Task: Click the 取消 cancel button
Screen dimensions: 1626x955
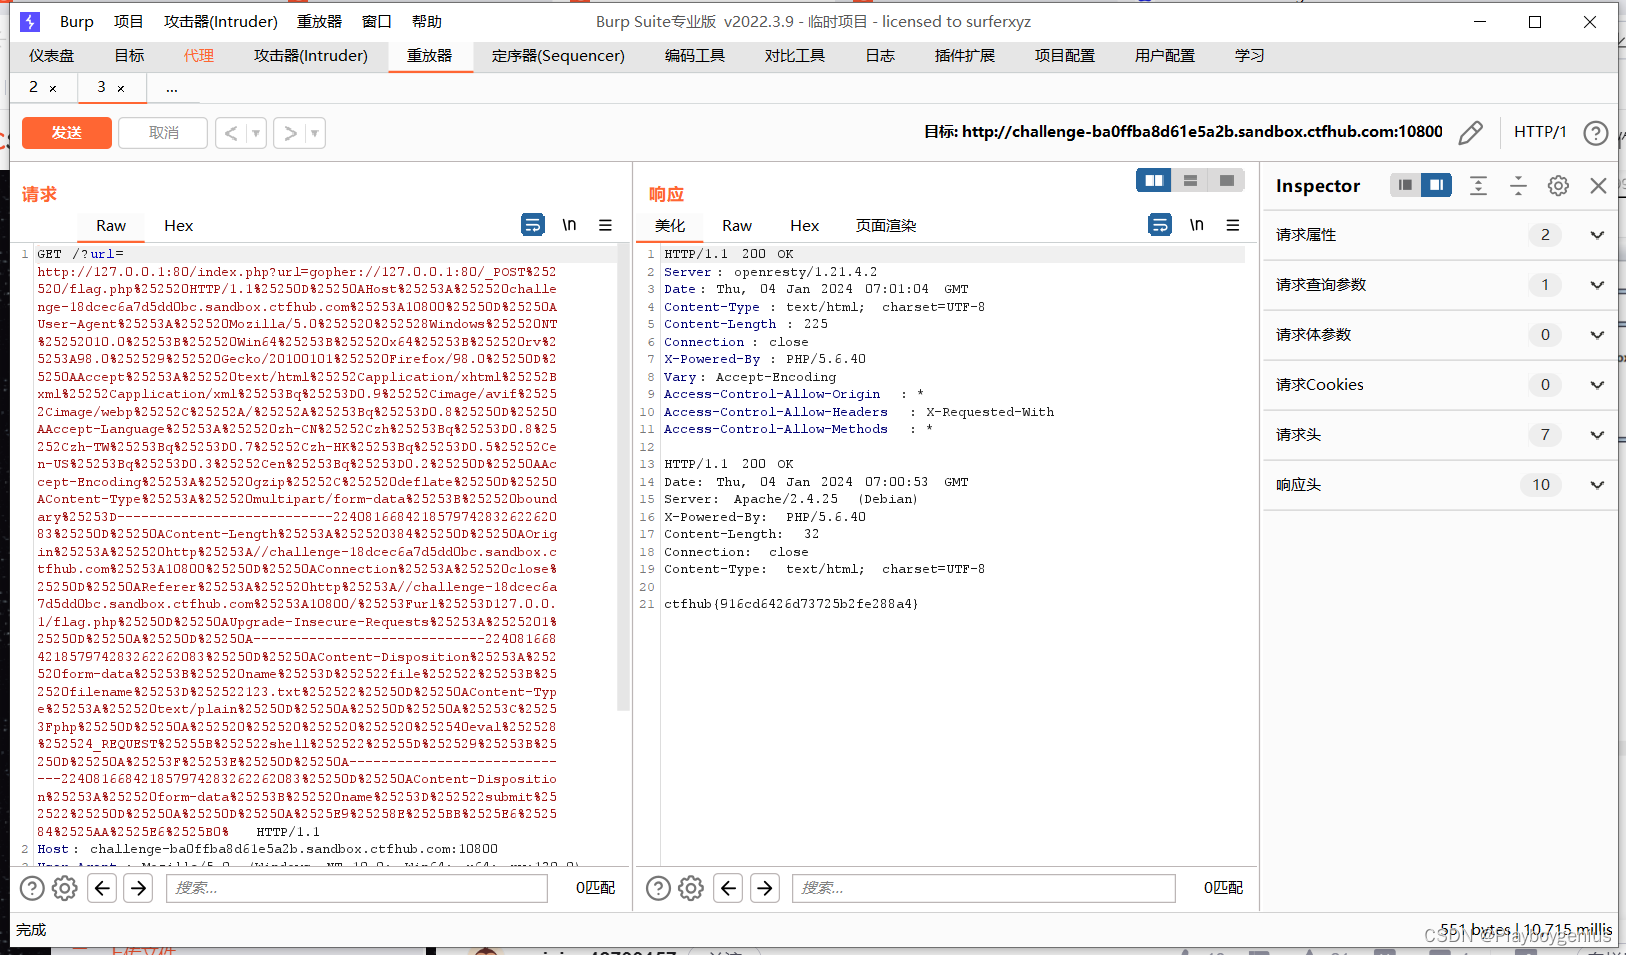Action: point(163,133)
